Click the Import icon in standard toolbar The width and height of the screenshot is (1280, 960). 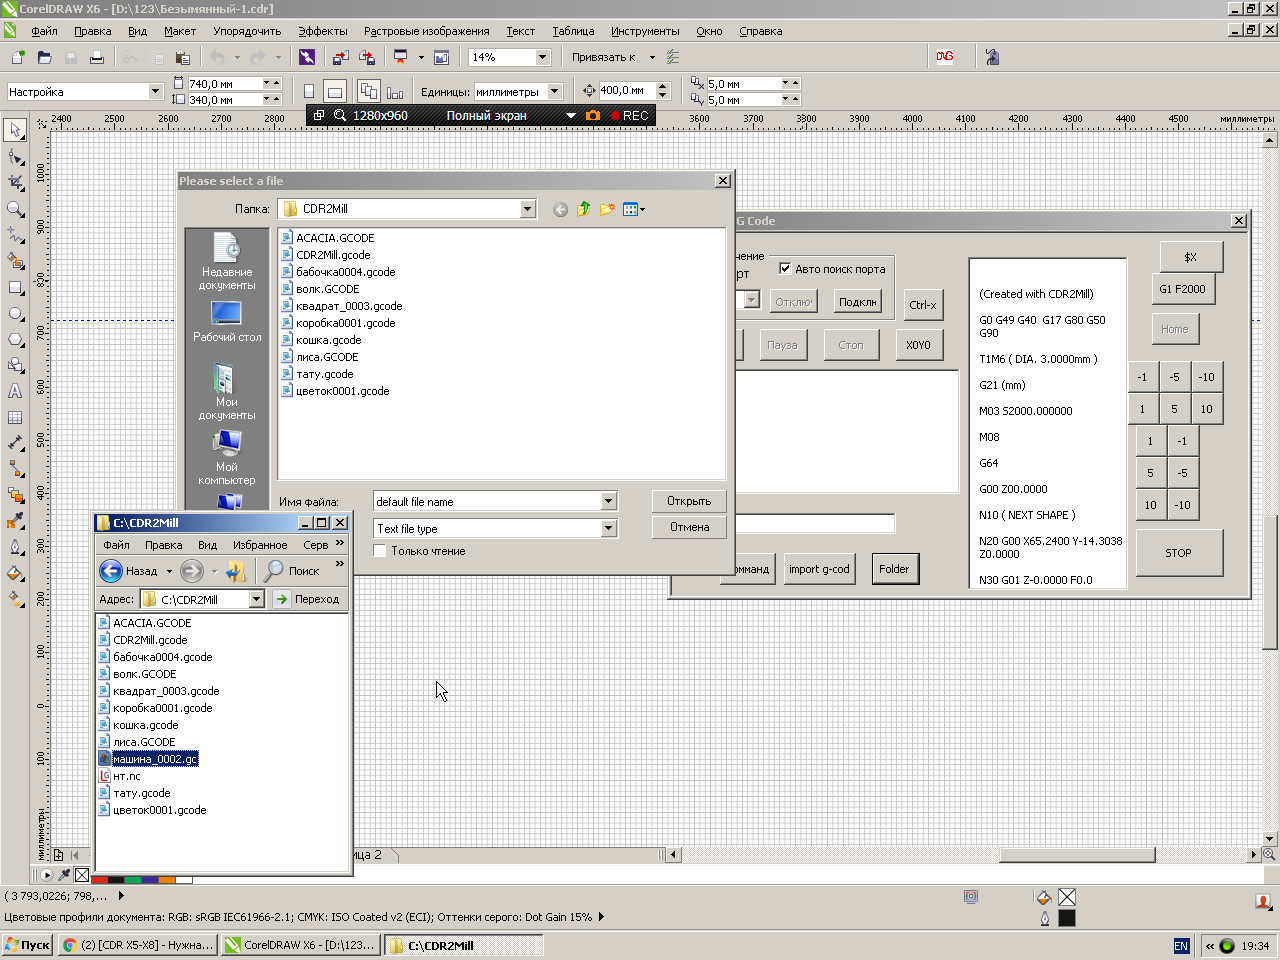341,58
